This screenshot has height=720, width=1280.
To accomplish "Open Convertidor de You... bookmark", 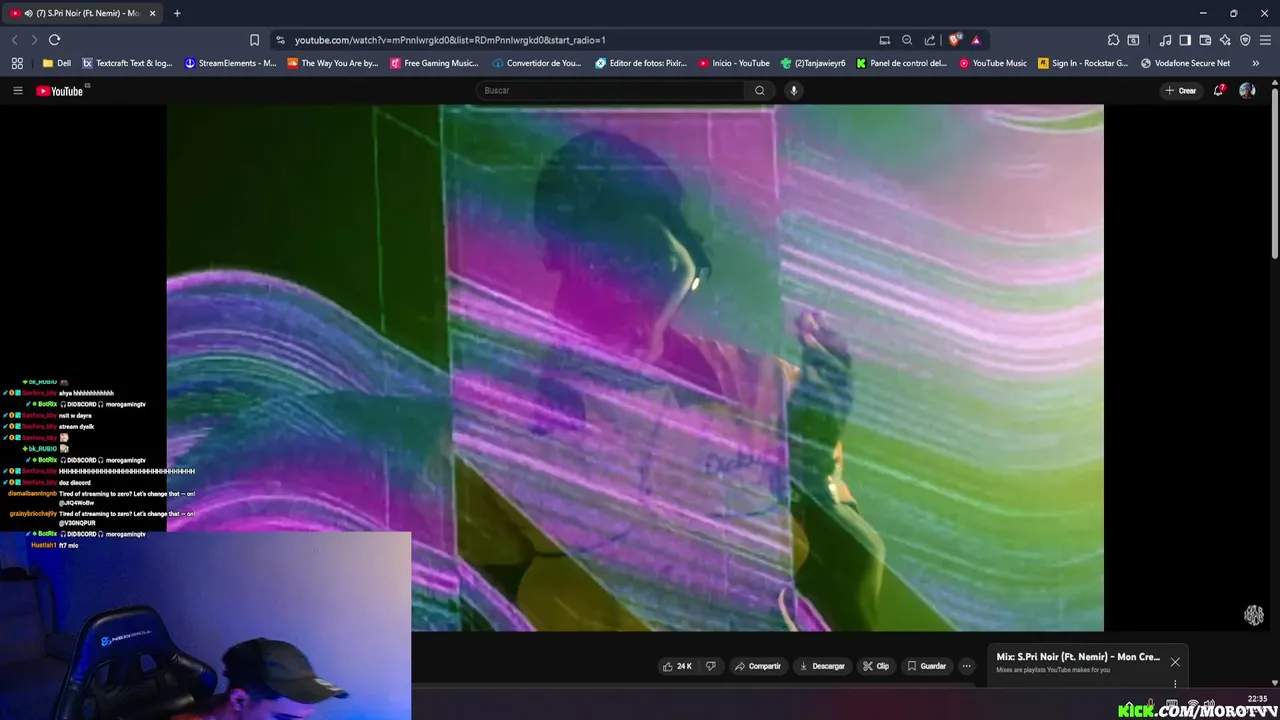I will coord(537,63).
